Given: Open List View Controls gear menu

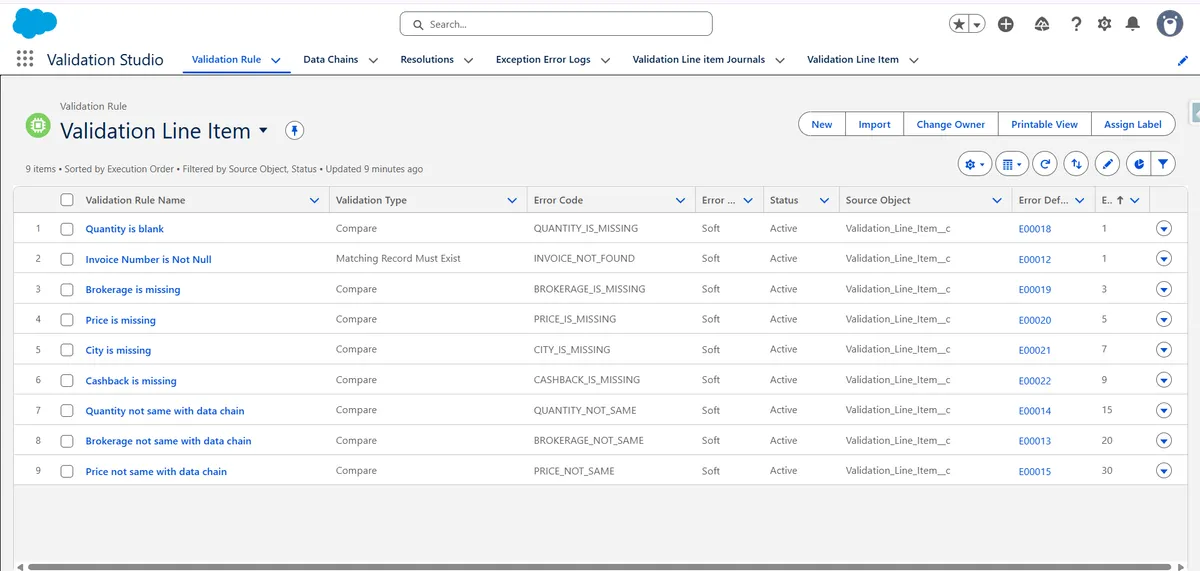Looking at the screenshot, I should click(x=973, y=164).
